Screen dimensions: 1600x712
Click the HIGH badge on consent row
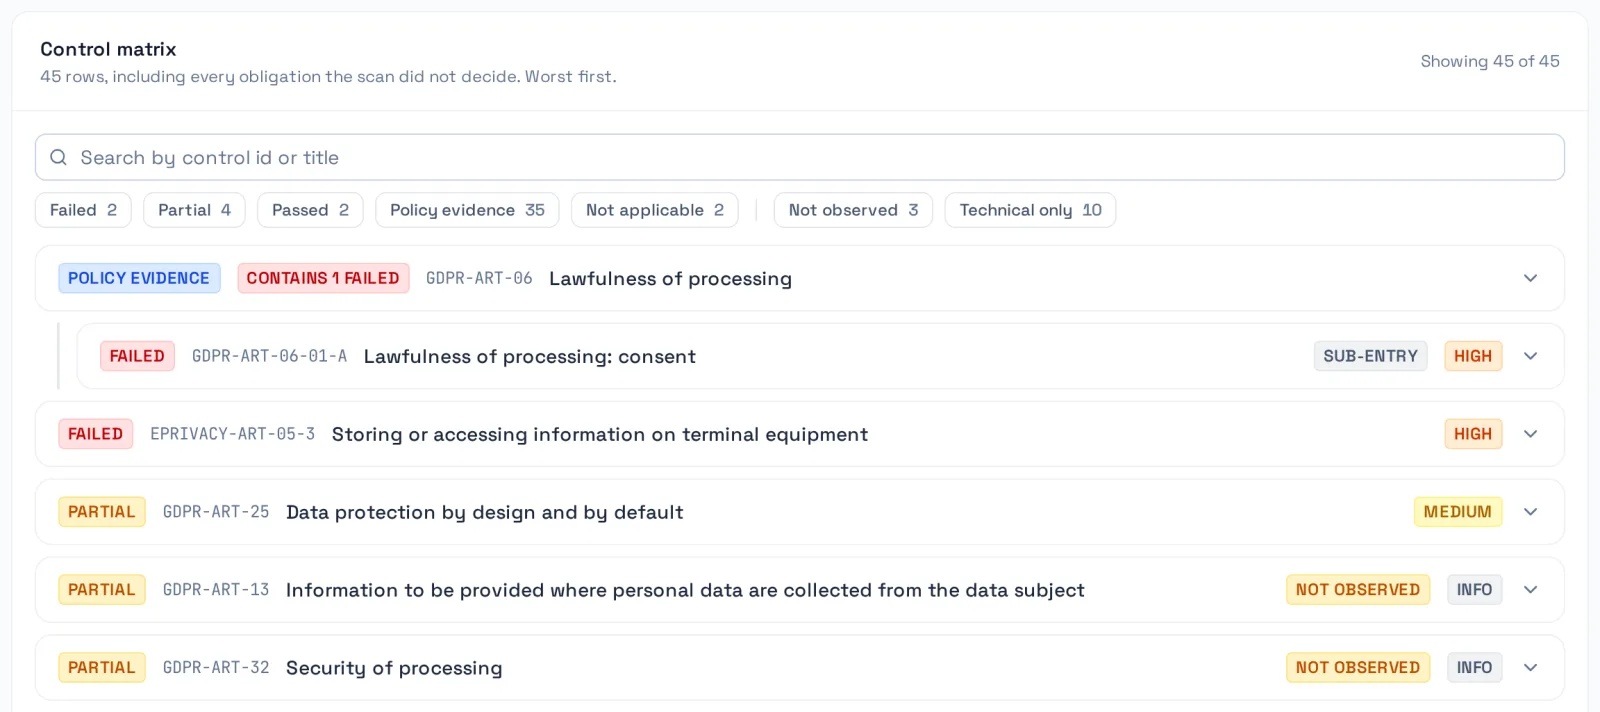tap(1473, 356)
